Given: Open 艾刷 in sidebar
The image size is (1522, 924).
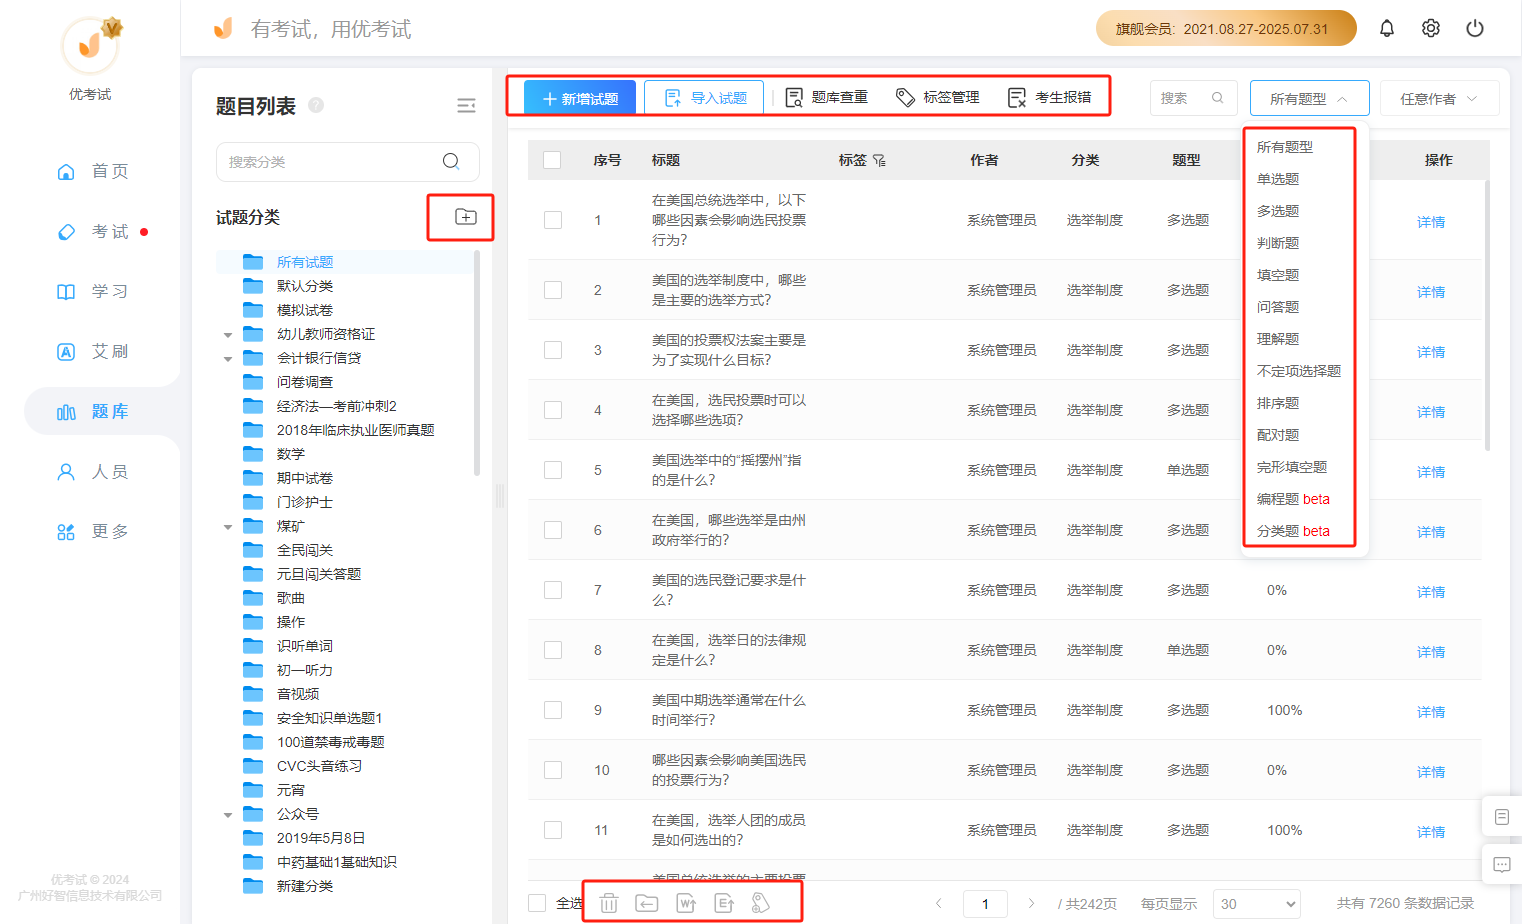Looking at the screenshot, I should click(x=93, y=351).
